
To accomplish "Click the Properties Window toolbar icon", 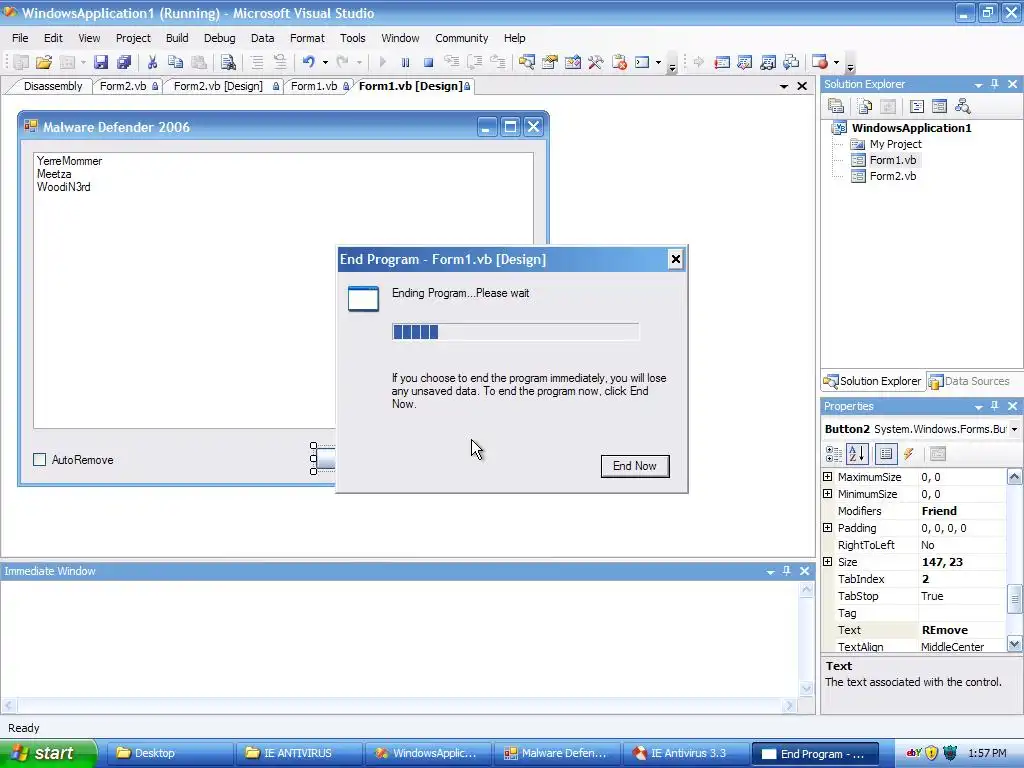I will [550, 63].
